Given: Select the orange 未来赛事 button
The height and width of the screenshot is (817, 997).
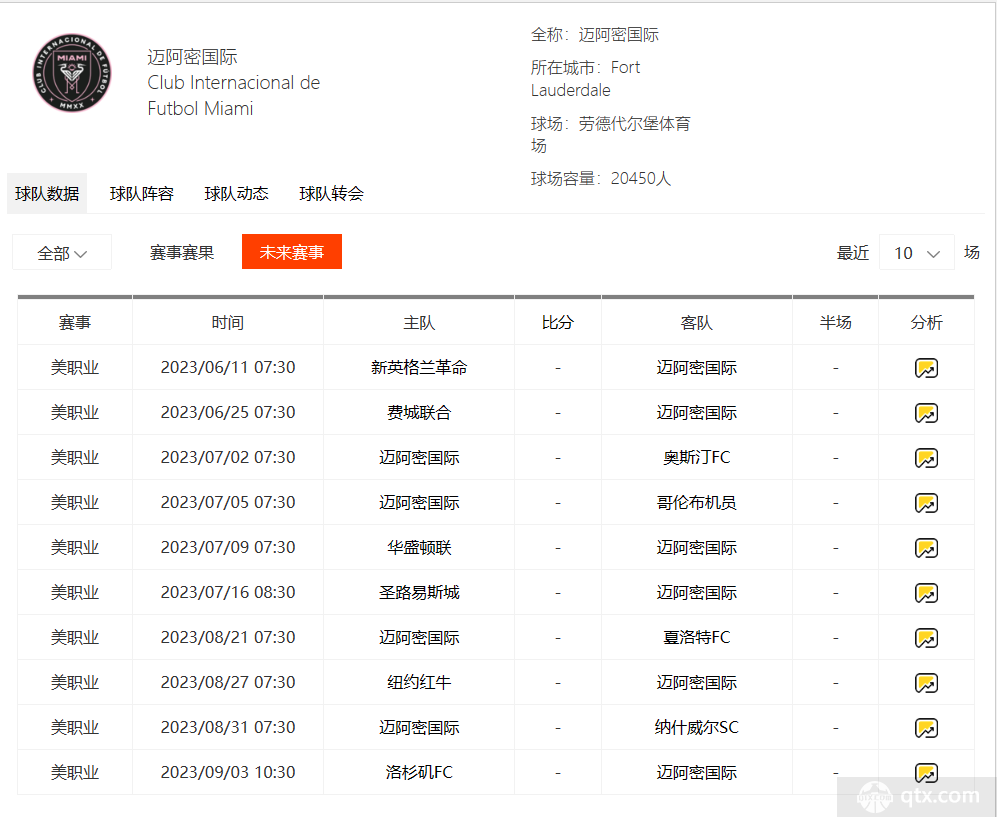Looking at the screenshot, I should (x=292, y=252).
